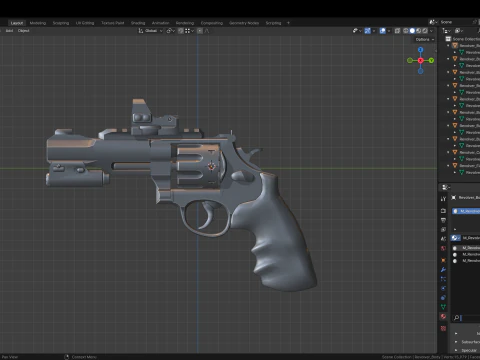480x360 pixels.
Task: Open the Texture properties tab
Action: [x=443, y=328]
